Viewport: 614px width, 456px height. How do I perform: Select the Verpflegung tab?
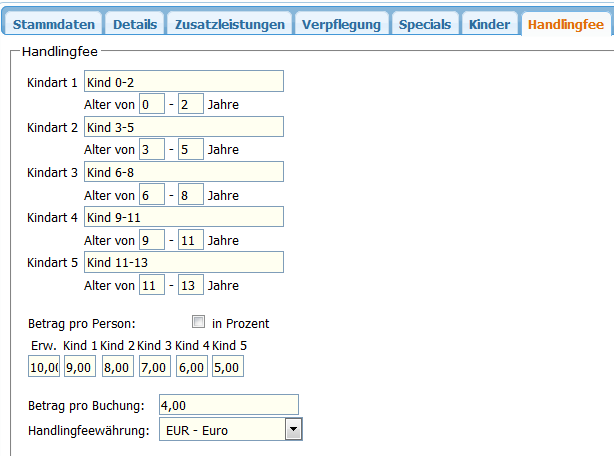click(x=340, y=24)
